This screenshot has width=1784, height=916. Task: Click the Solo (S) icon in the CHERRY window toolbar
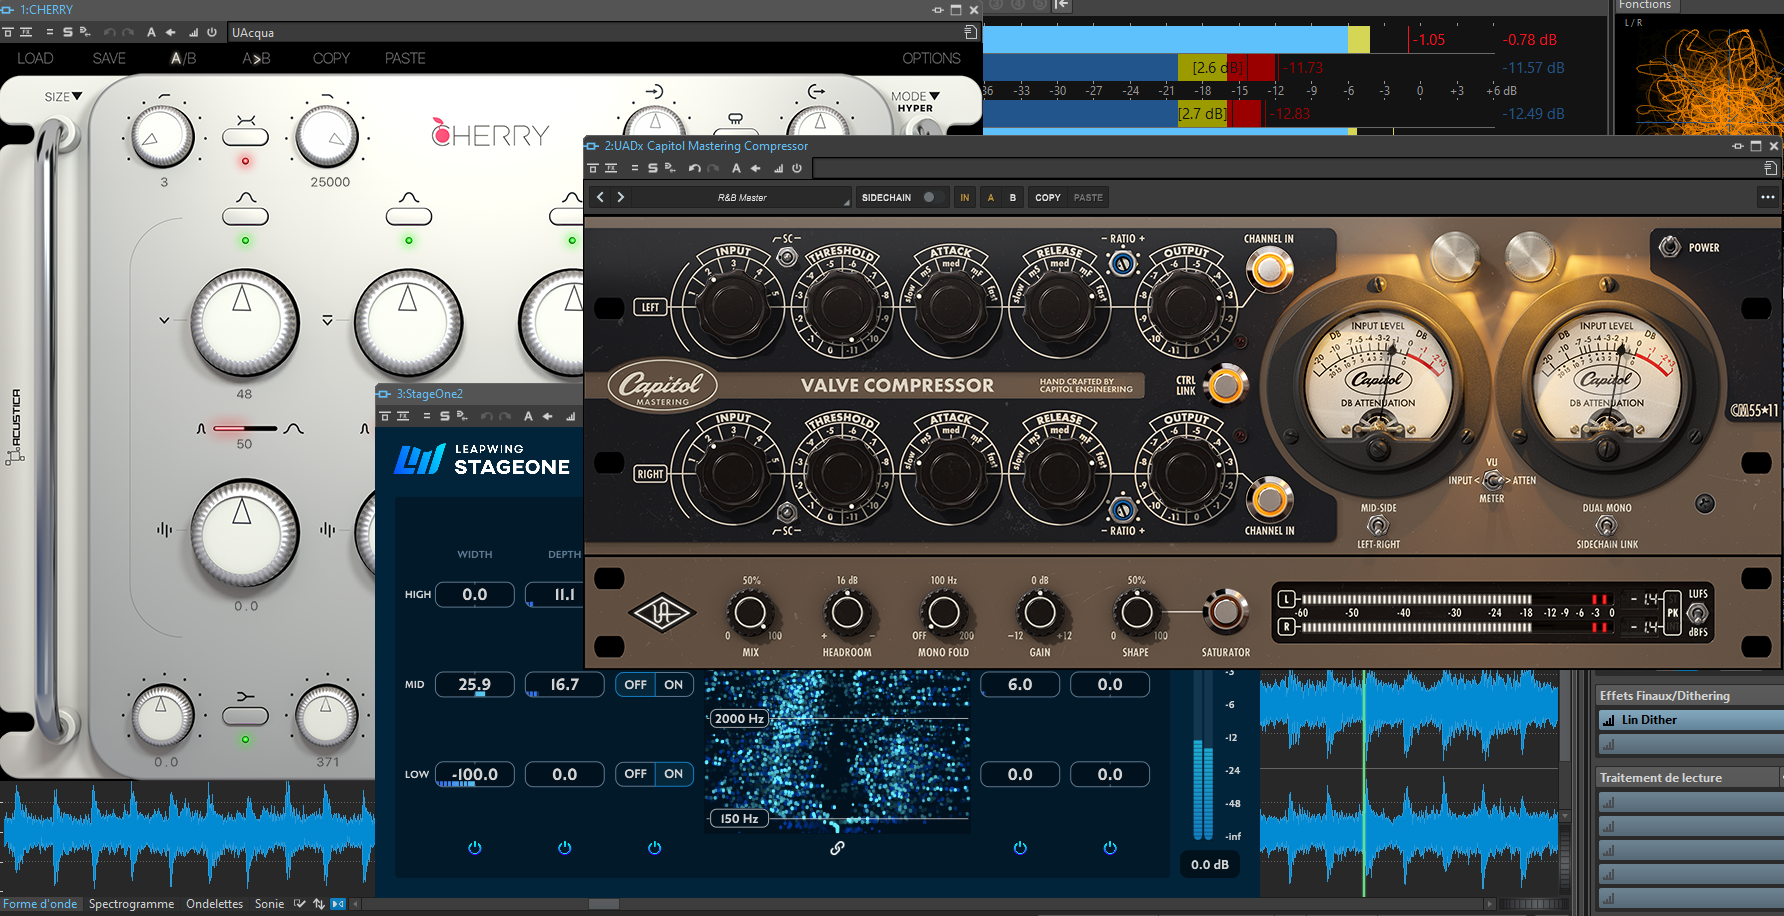(68, 32)
